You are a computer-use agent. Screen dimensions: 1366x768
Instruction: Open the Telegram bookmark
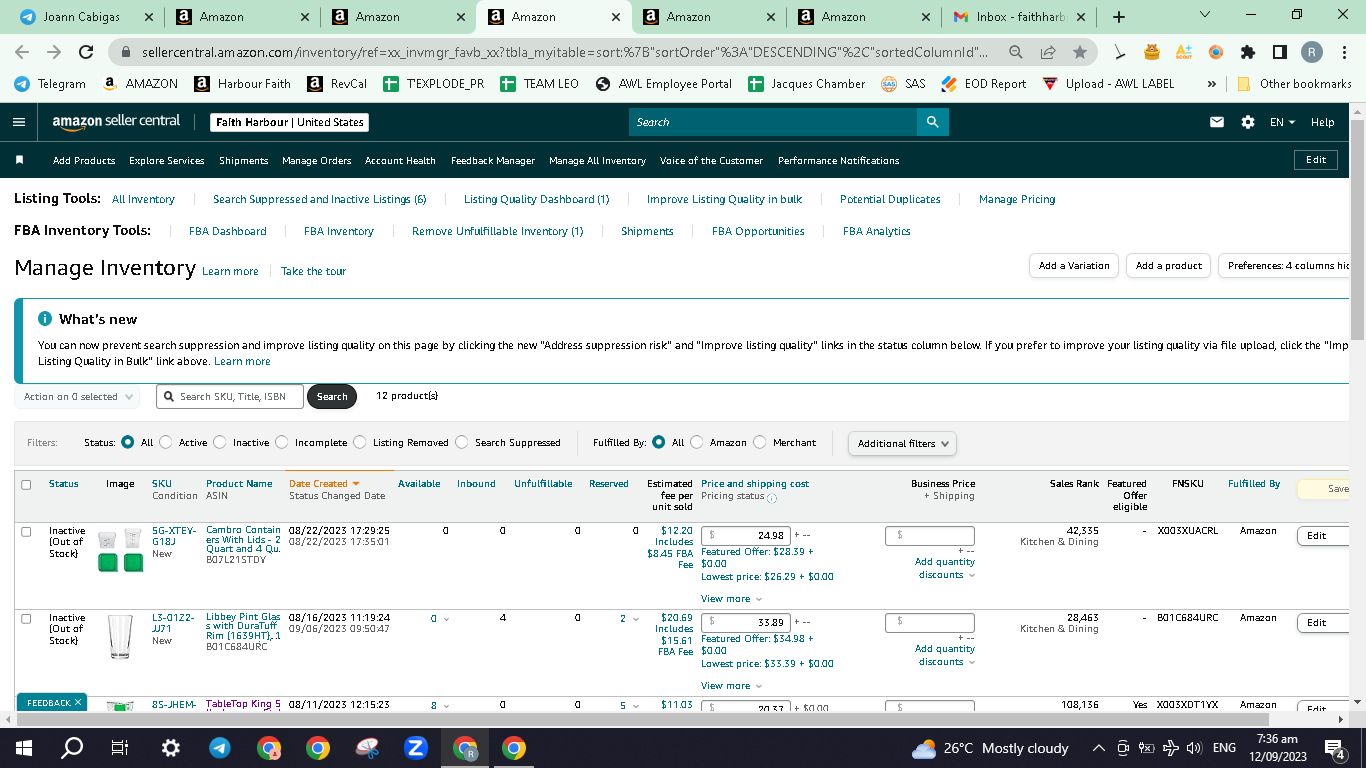pyautogui.click(x=50, y=84)
